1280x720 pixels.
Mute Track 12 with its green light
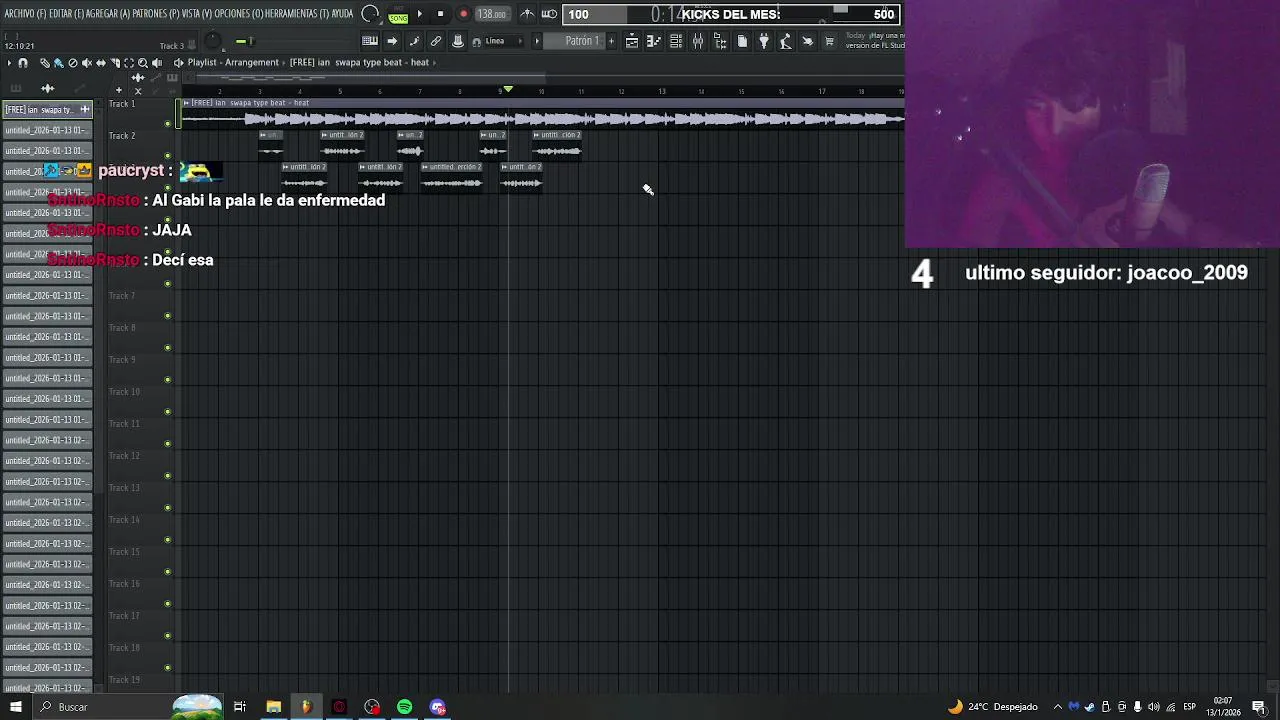[168, 476]
